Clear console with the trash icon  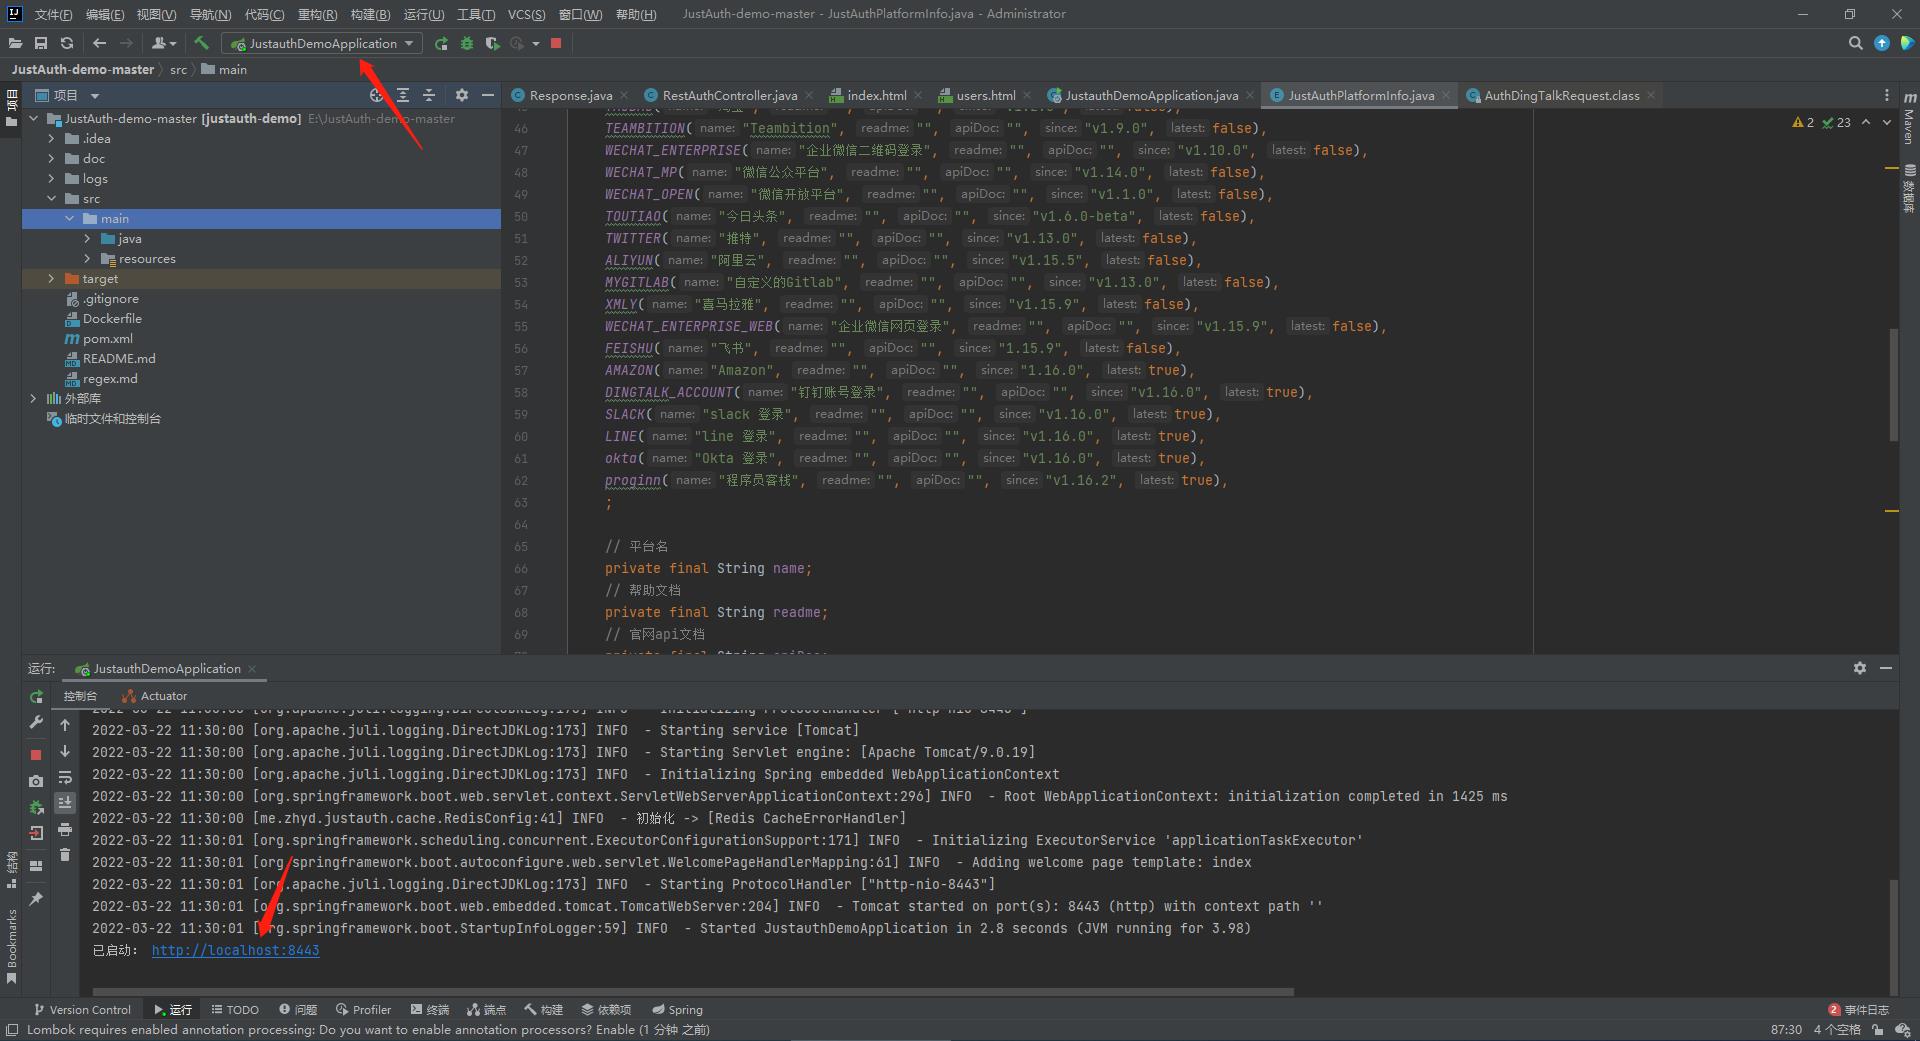point(65,854)
